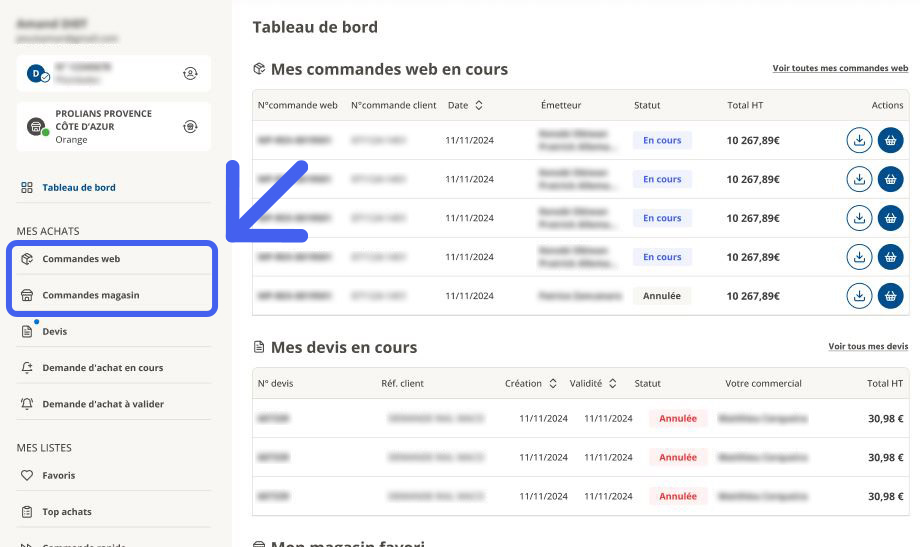
Task: Click the document icon beside Mes devis en cours
Action: 259,347
